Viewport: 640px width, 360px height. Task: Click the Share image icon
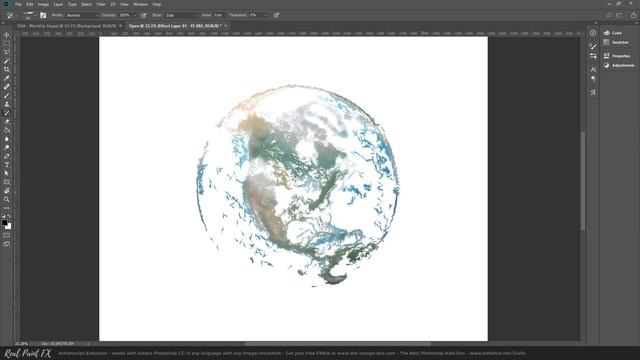(633, 15)
